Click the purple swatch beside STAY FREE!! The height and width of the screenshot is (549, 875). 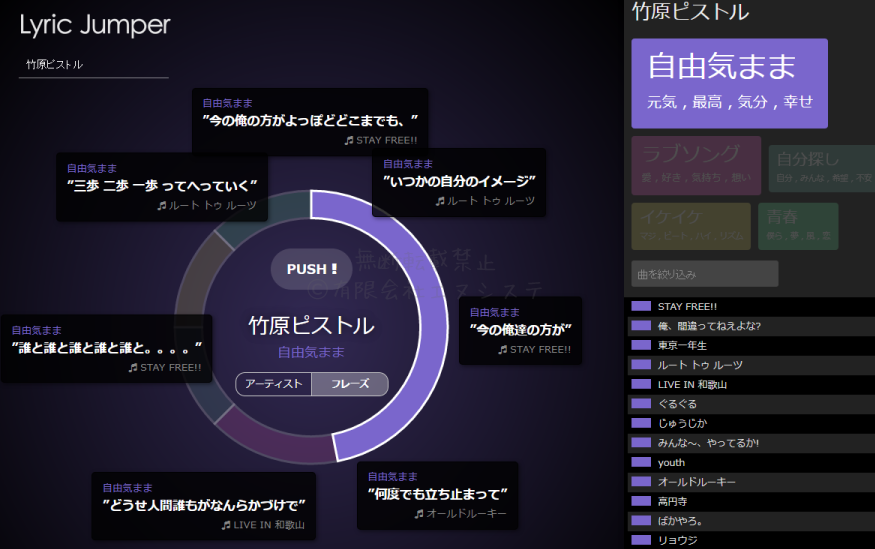[x=641, y=306]
